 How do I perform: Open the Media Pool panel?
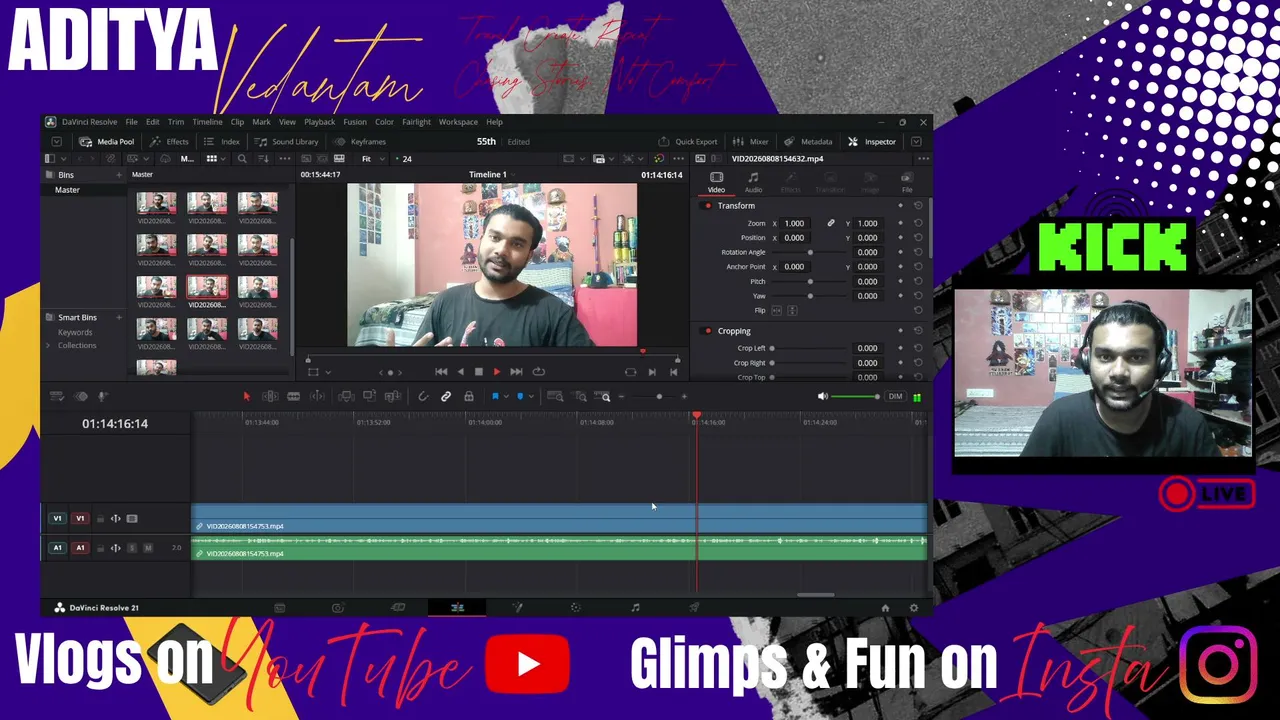coord(106,142)
